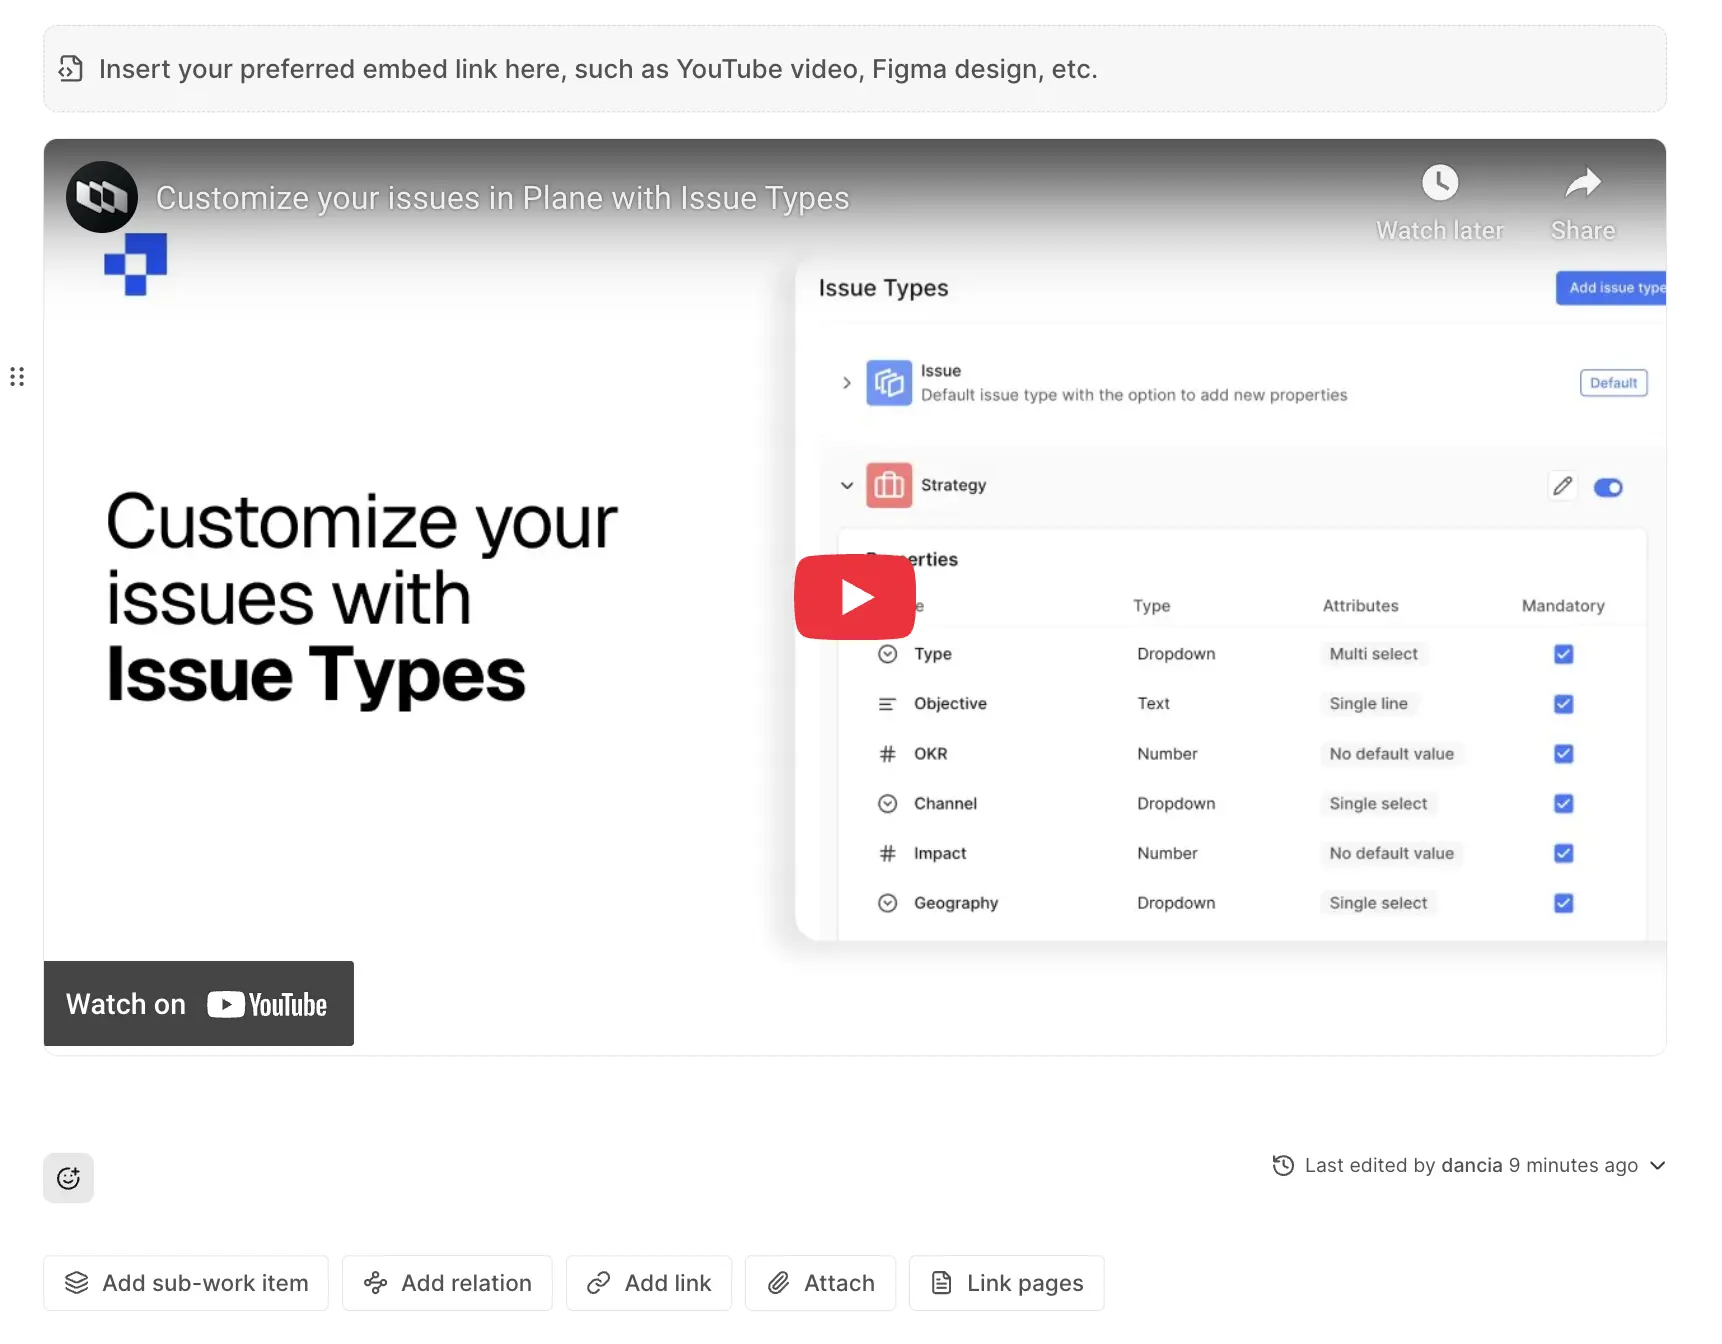Click the emoji reaction icon
Viewport: 1722px width, 1344px height.
coord(68,1178)
